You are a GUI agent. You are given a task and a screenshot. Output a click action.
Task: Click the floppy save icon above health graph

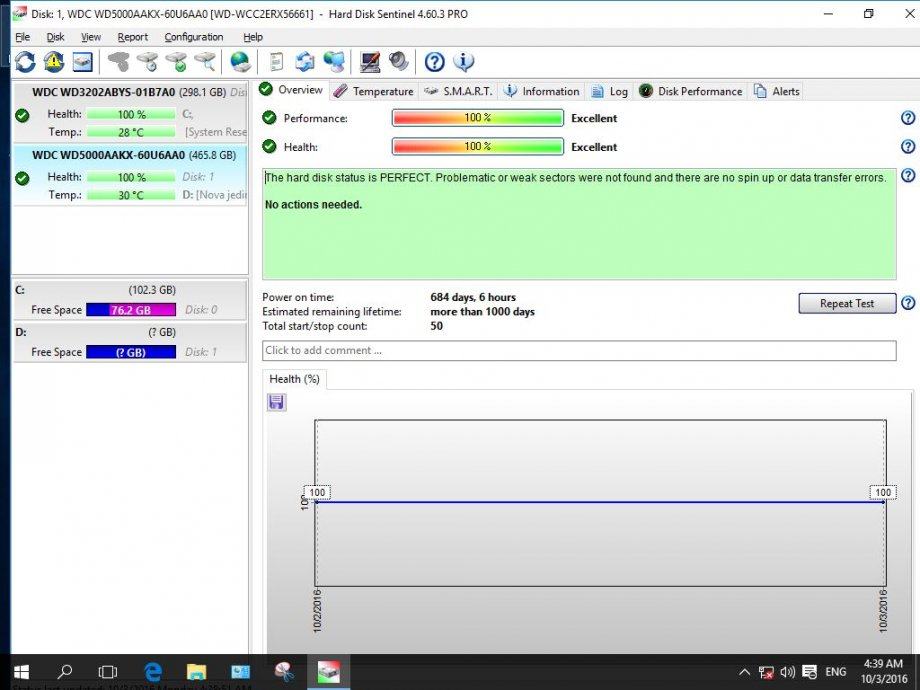click(x=276, y=402)
